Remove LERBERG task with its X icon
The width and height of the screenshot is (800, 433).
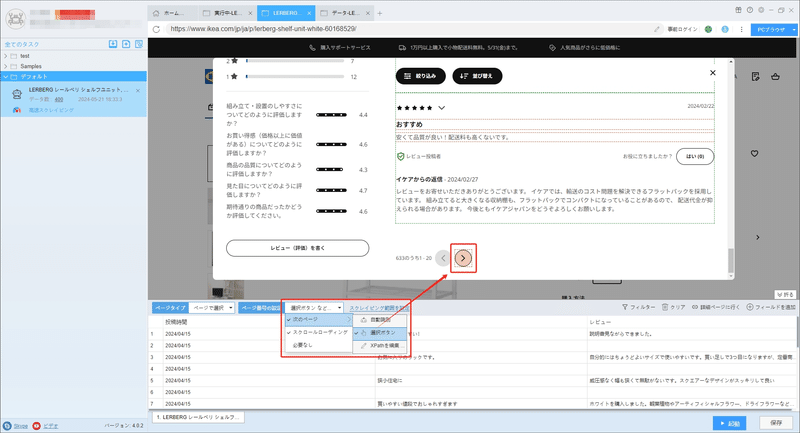tap(138, 90)
